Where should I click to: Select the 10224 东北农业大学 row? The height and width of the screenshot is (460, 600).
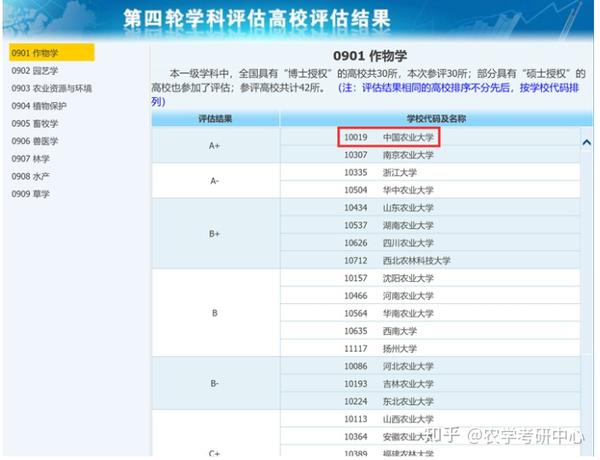coord(430,401)
